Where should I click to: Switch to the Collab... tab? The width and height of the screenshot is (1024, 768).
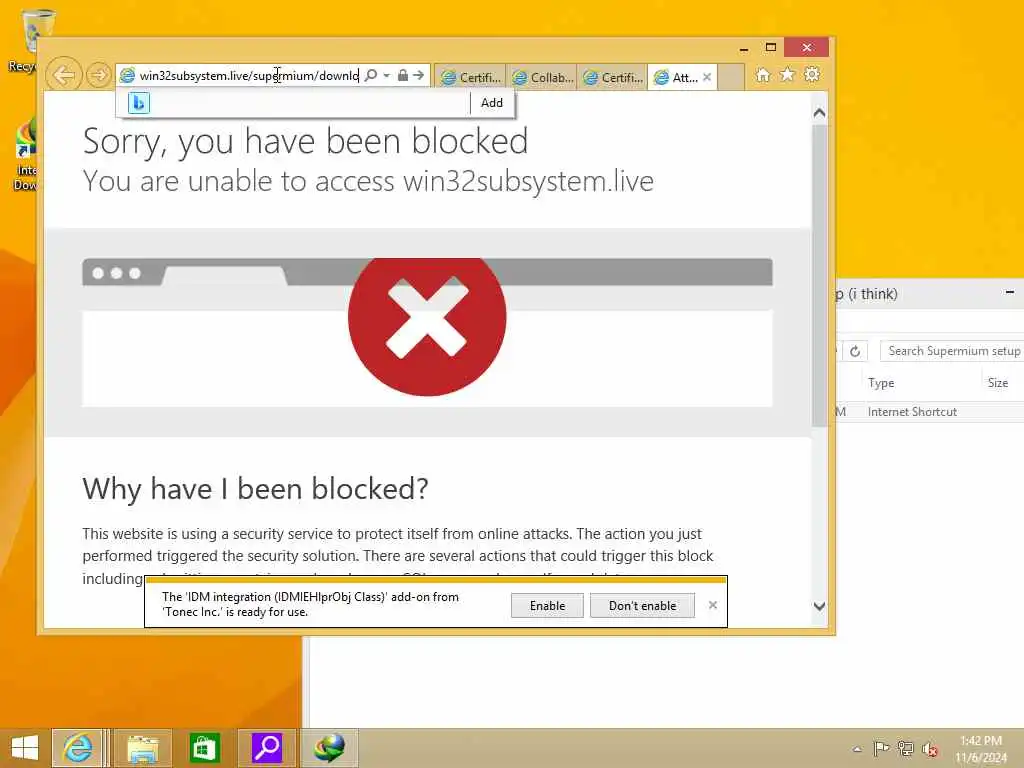tap(542, 78)
